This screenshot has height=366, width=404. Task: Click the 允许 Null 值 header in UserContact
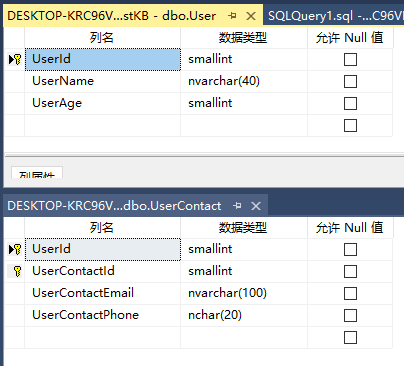tap(350, 228)
